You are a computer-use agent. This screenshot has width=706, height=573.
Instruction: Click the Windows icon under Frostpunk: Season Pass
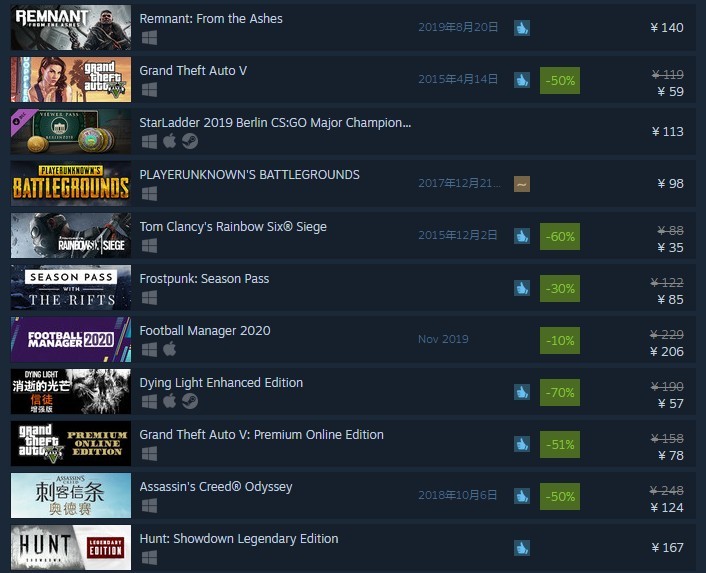coord(149,298)
